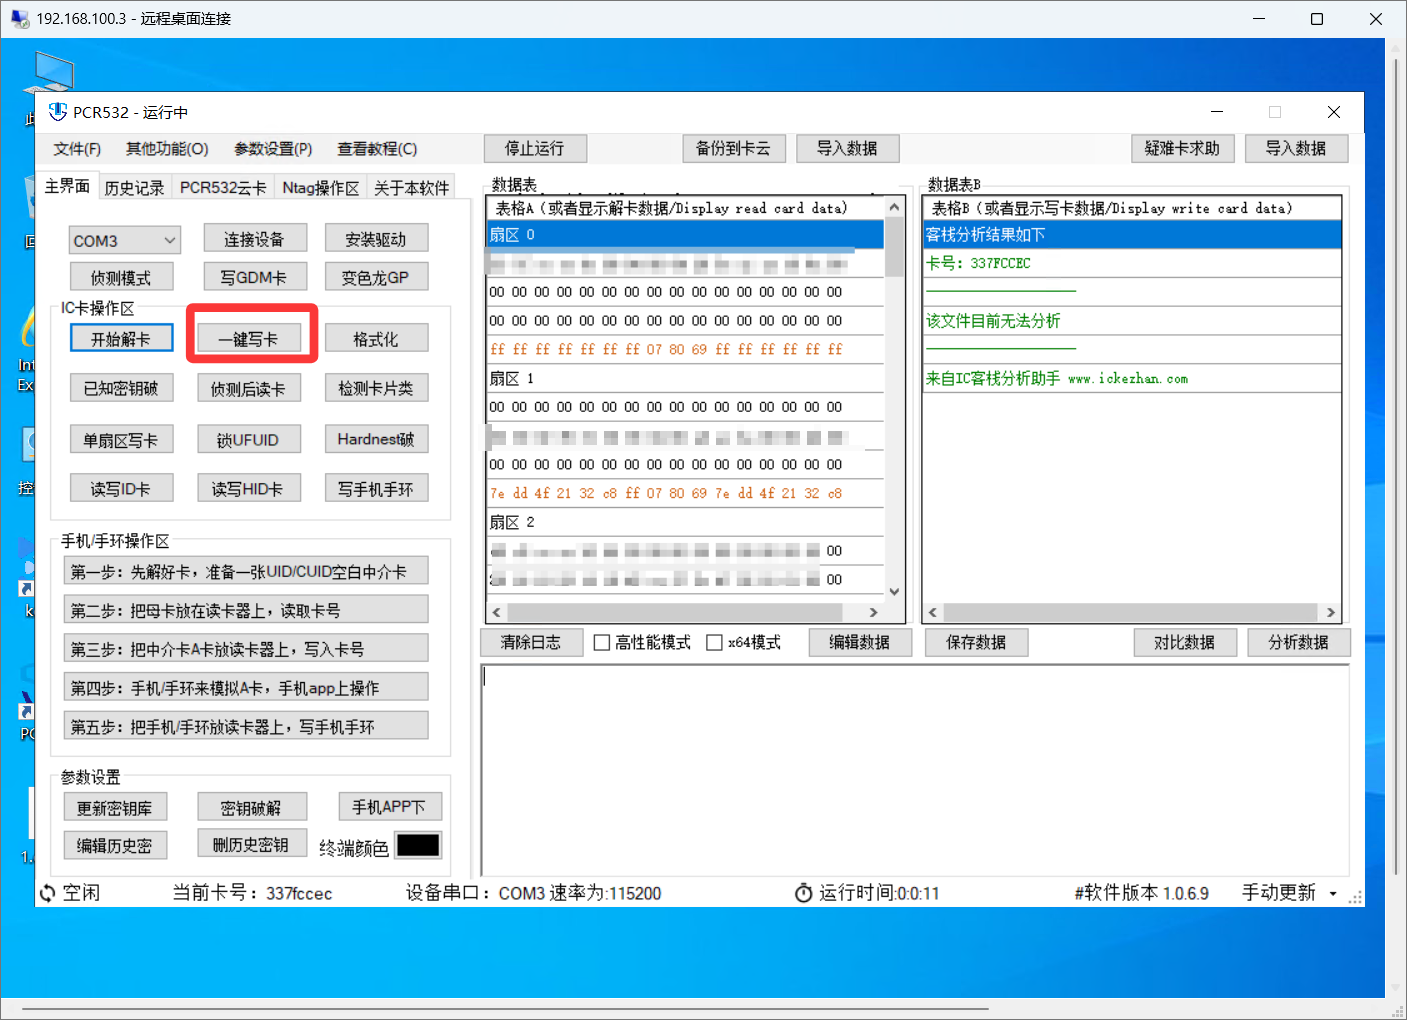Click the right arrow of table A's horizontal scrollbar
Screen dimensions: 1407x1020
tap(874, 612)
